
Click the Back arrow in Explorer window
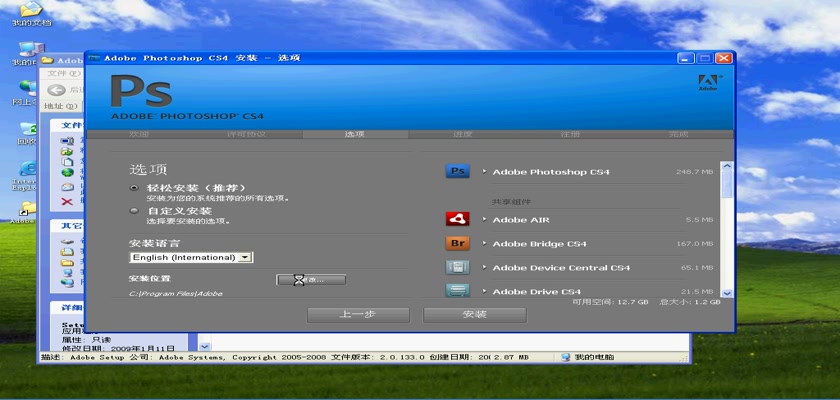coord(57,90)
